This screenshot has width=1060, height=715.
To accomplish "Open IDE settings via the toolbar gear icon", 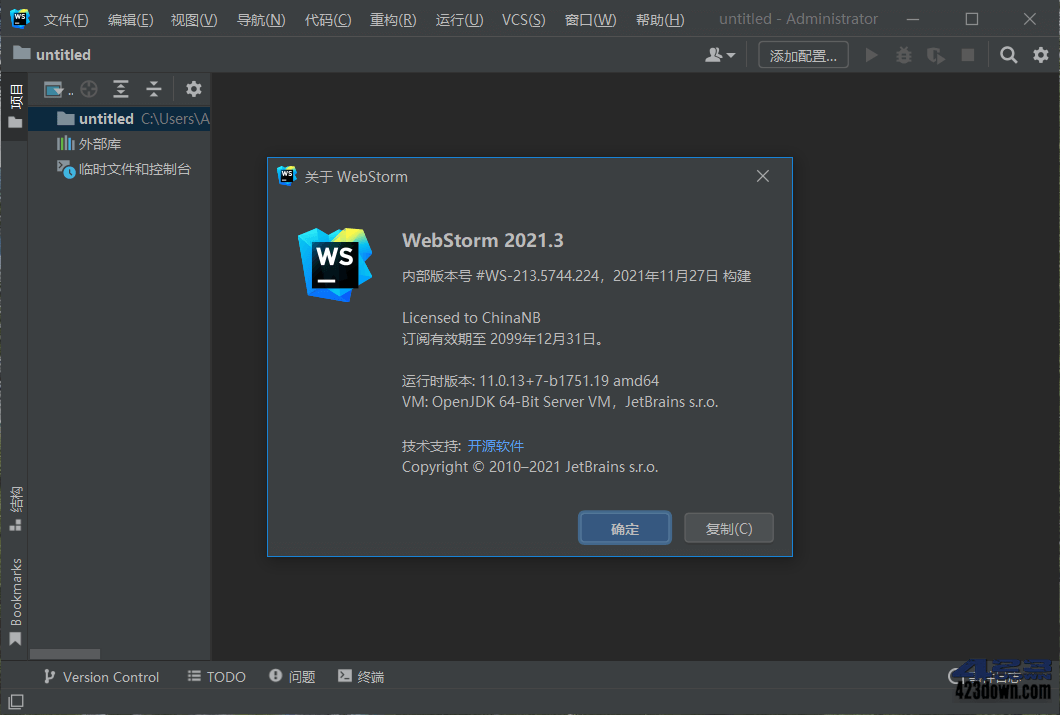I will 1041,55.
